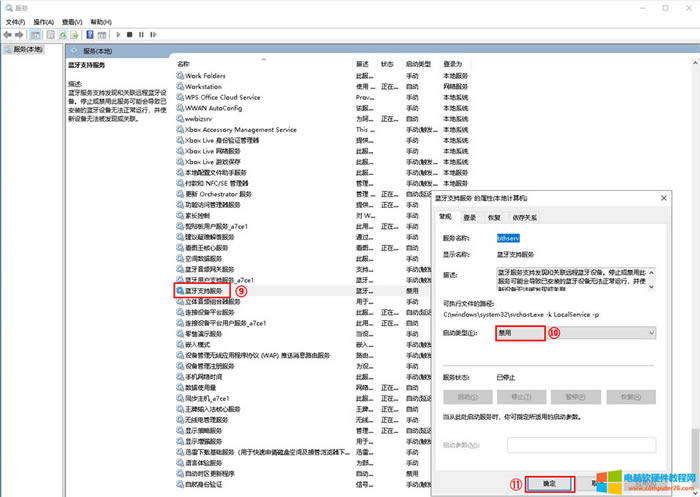Select the 蓝牙支持服务 row in services list
This screenshot has width=700, height=497.
click(x=203, y=291)
